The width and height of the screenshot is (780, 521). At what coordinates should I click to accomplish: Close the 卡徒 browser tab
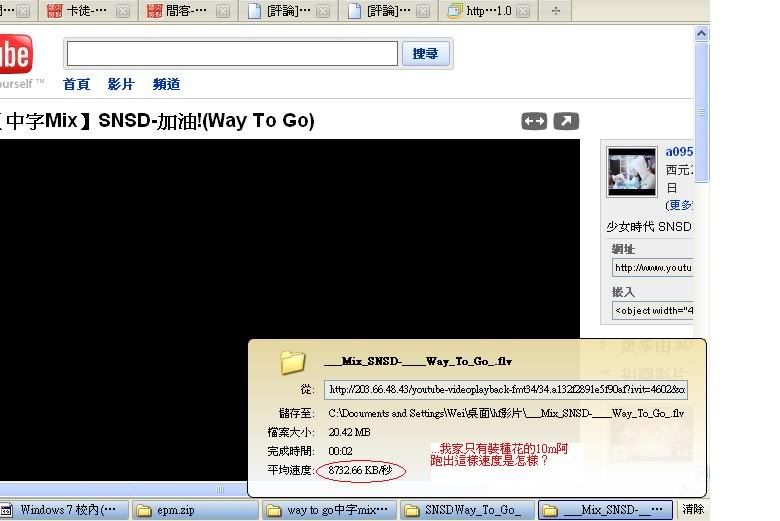pos(122,11)
